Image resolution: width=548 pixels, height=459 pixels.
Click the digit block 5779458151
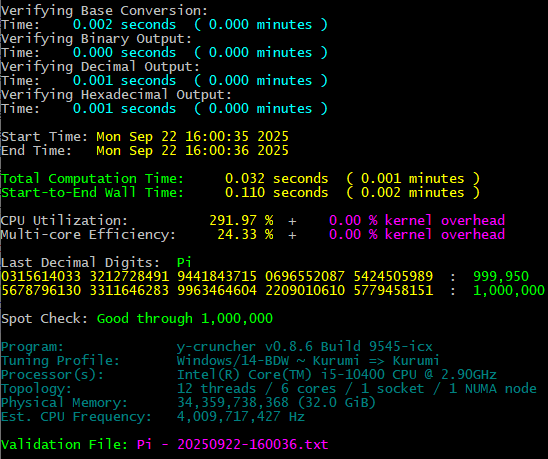tap(393, 291)
